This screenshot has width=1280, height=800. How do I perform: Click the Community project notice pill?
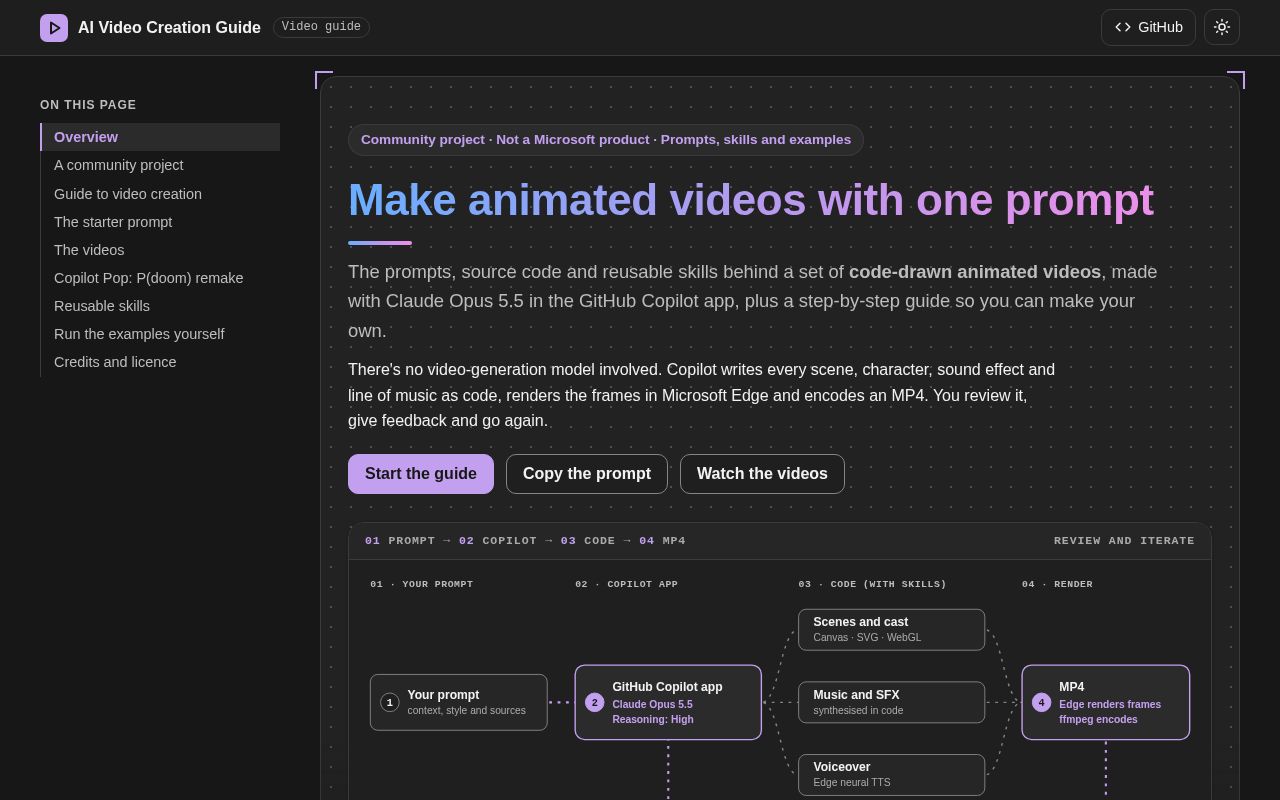coord(606,140)
